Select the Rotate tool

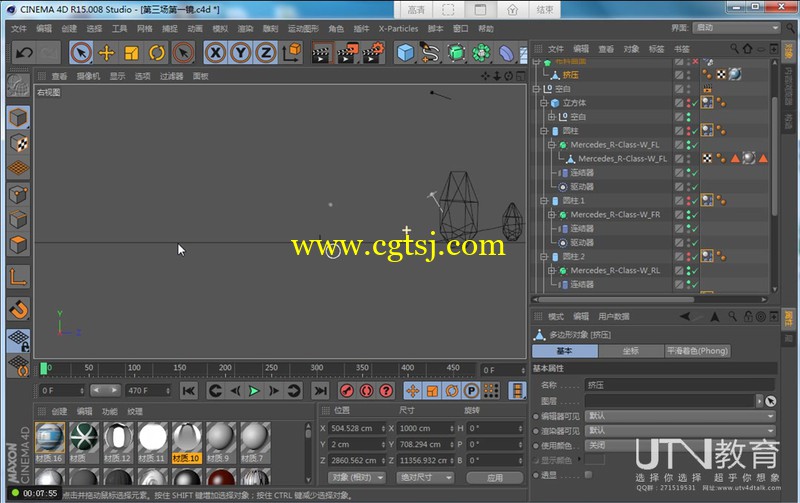pos(157,52)
